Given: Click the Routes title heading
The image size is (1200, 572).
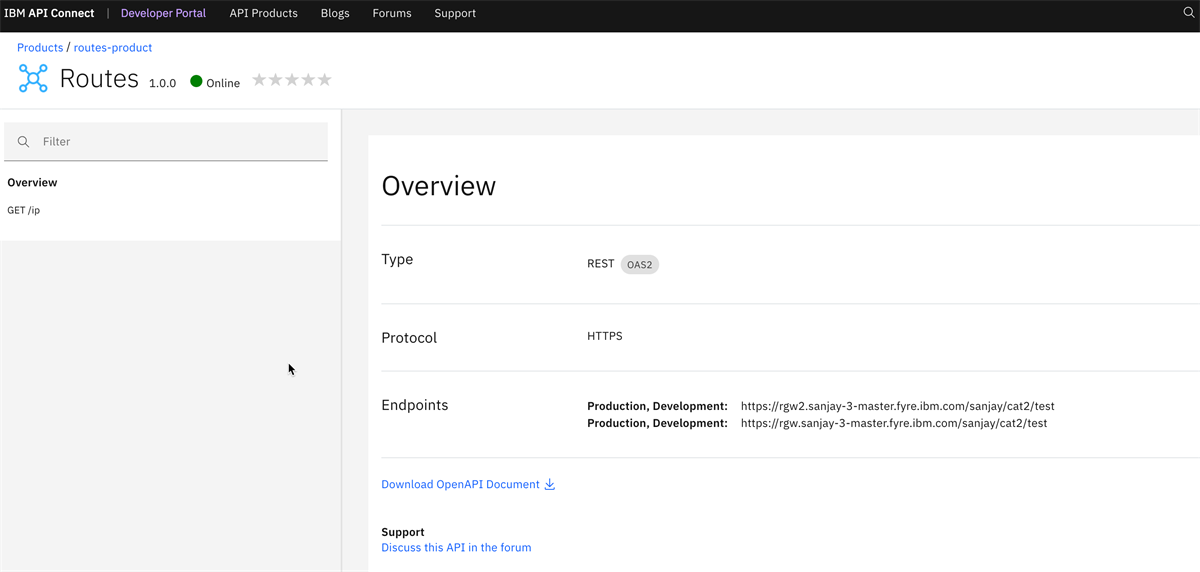Looking at the screenshot, I should [x=99, y=79].
